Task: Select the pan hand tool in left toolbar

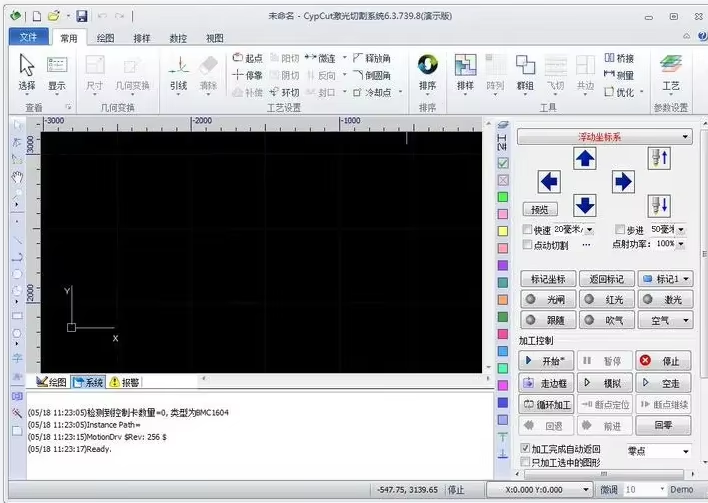Action: 17,177
